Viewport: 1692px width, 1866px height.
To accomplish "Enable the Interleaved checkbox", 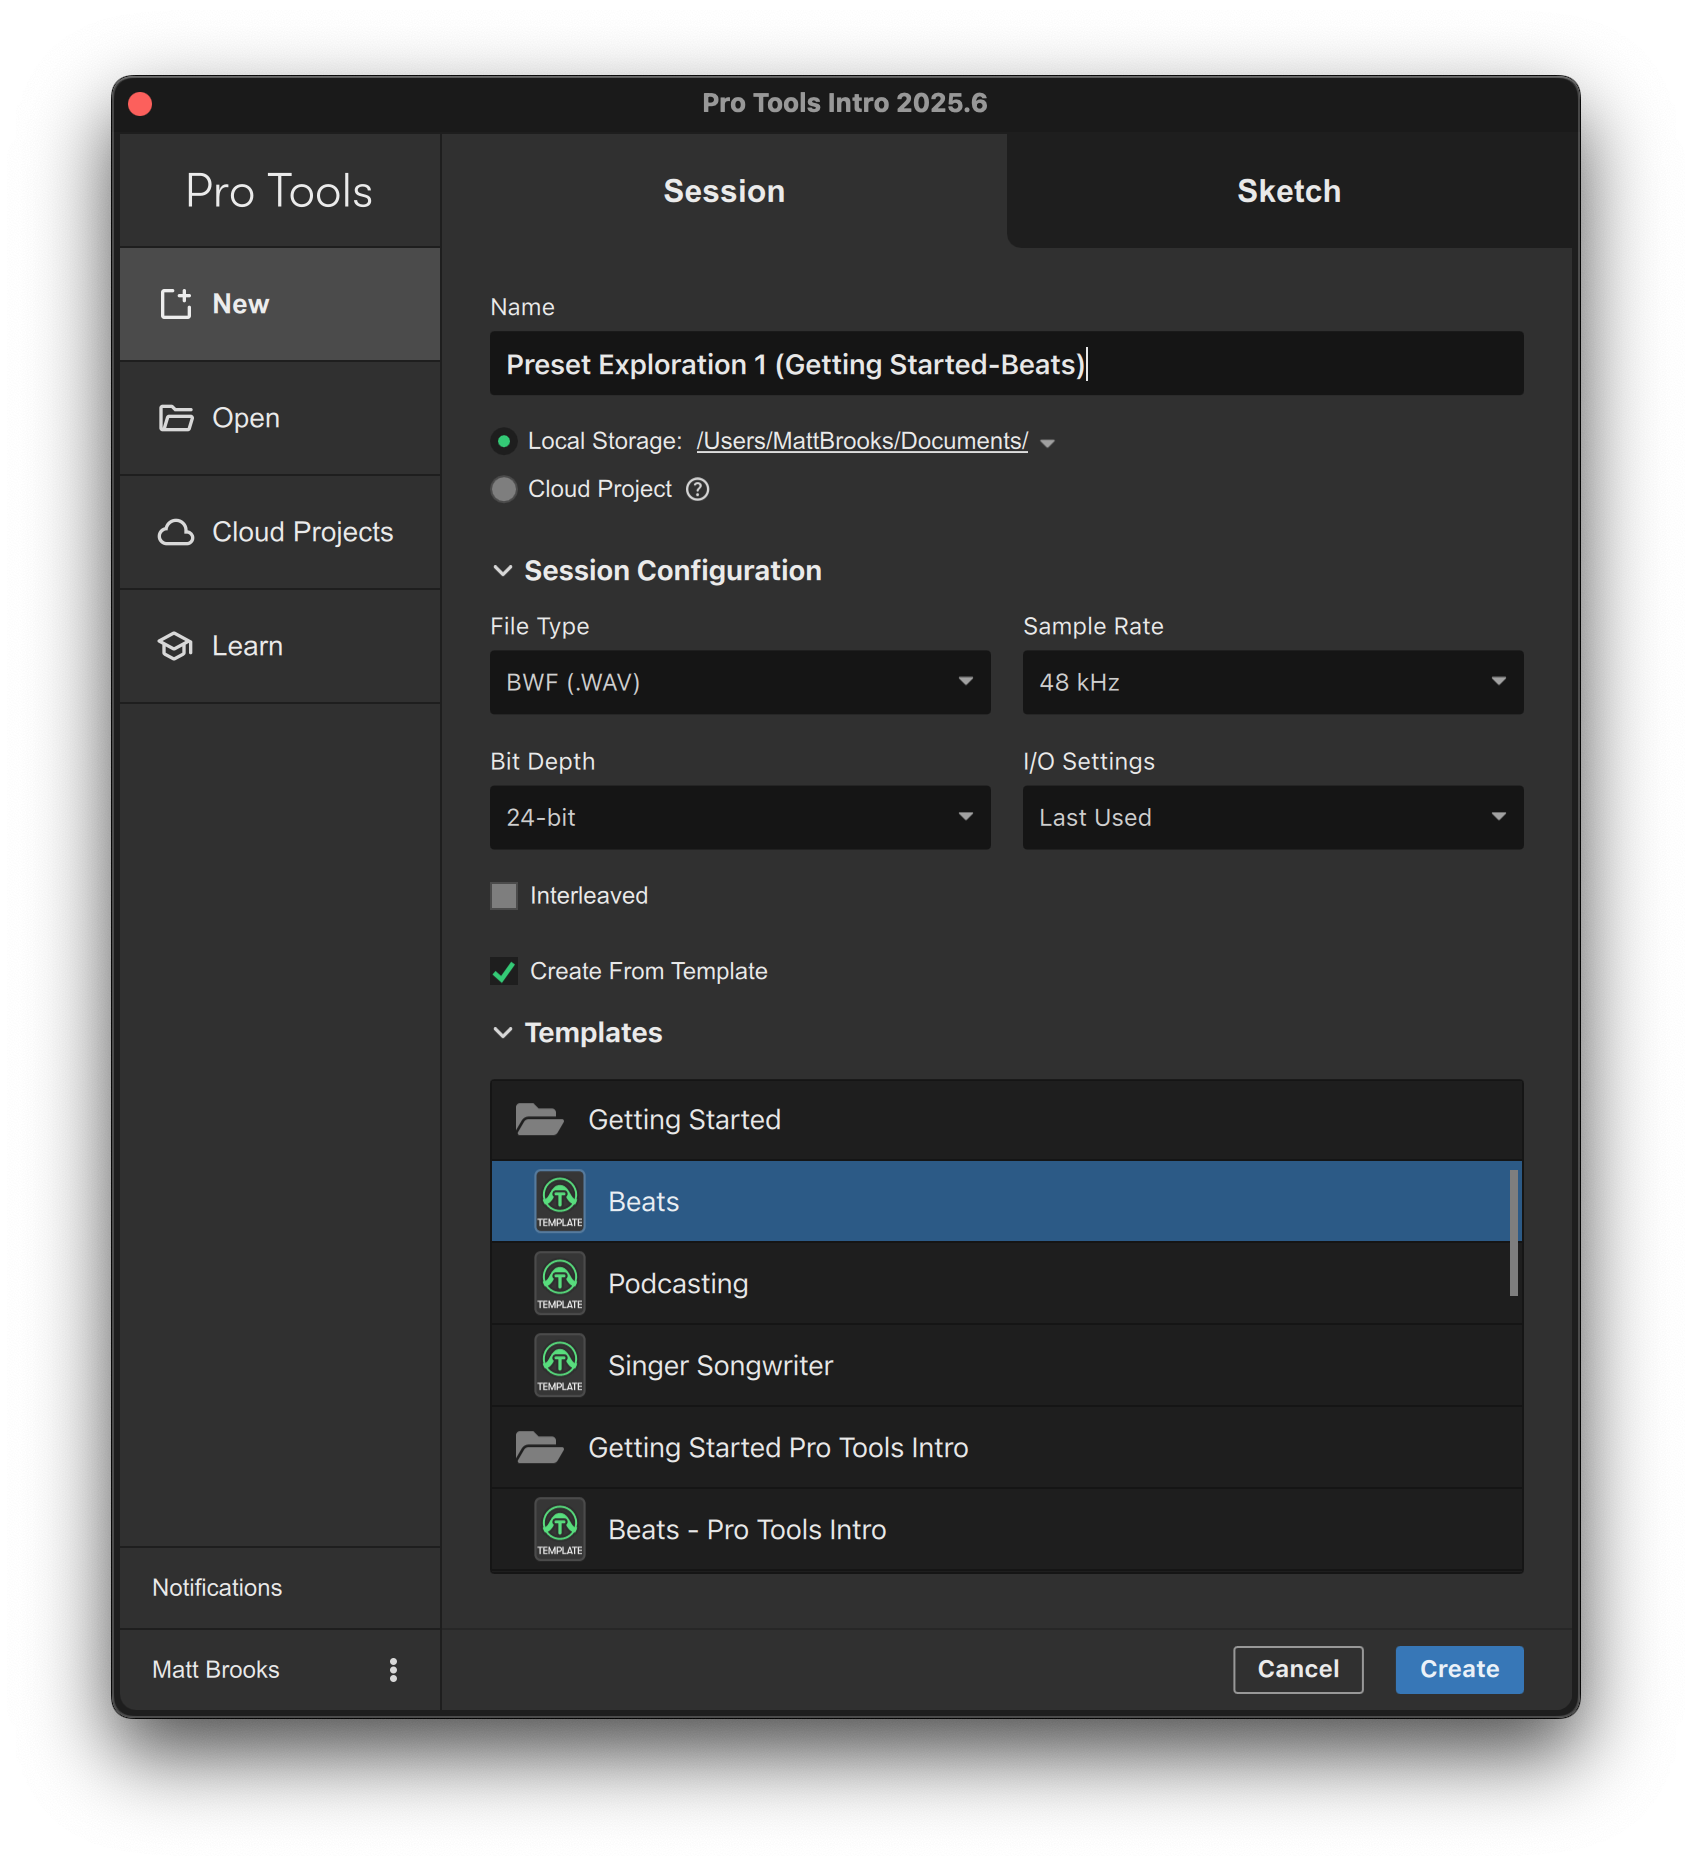I will (503, 896).
